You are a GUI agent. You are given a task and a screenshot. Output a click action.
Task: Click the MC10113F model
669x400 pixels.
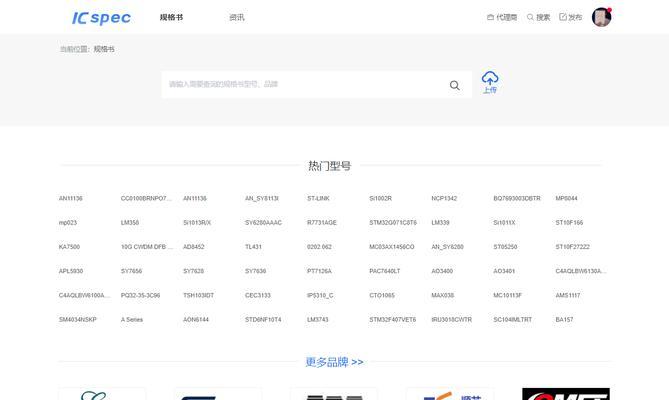point(507,296)
